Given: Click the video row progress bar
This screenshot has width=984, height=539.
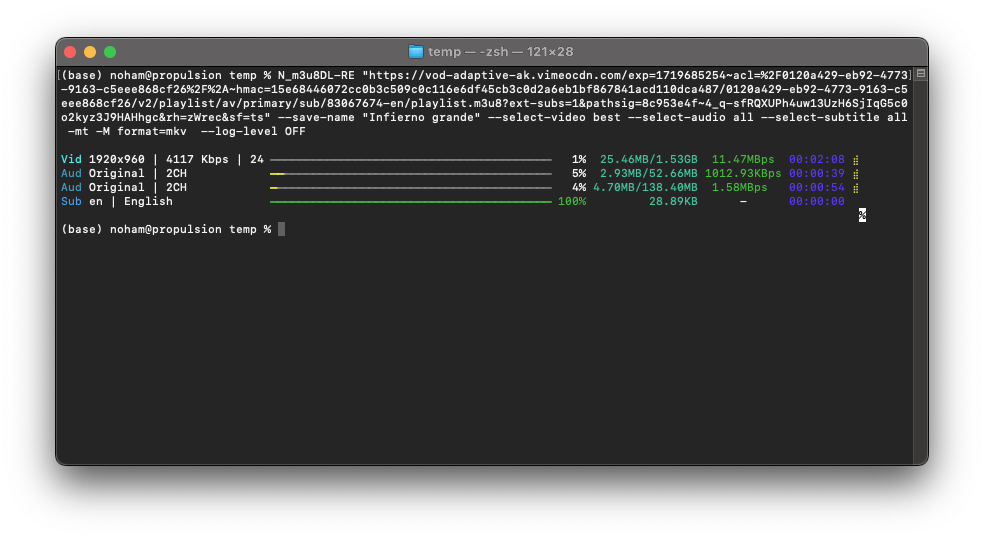Looking at the screenshot, I should point(410,160).
